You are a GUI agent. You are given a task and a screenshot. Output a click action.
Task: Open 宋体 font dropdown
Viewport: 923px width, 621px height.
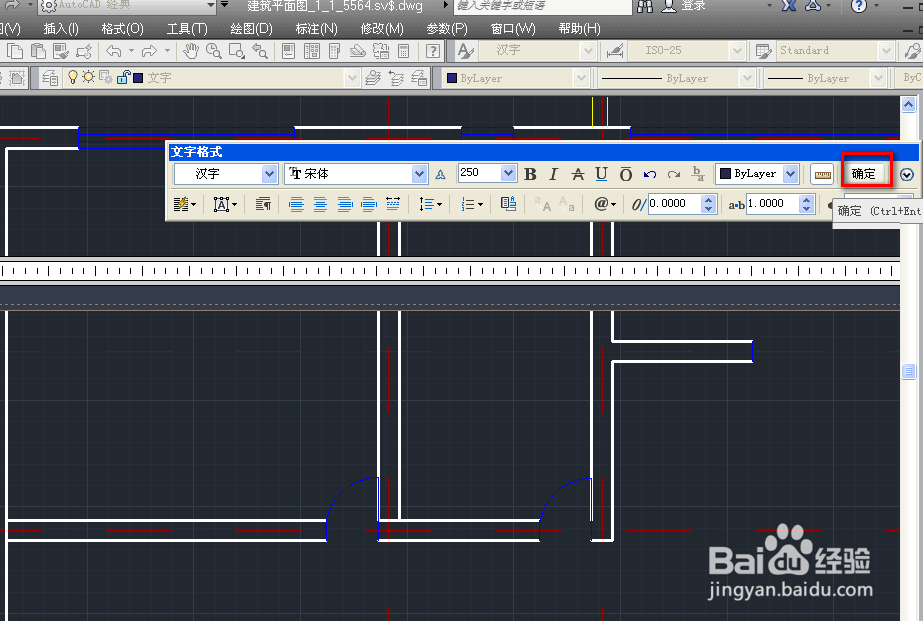[x=419, y=174]
